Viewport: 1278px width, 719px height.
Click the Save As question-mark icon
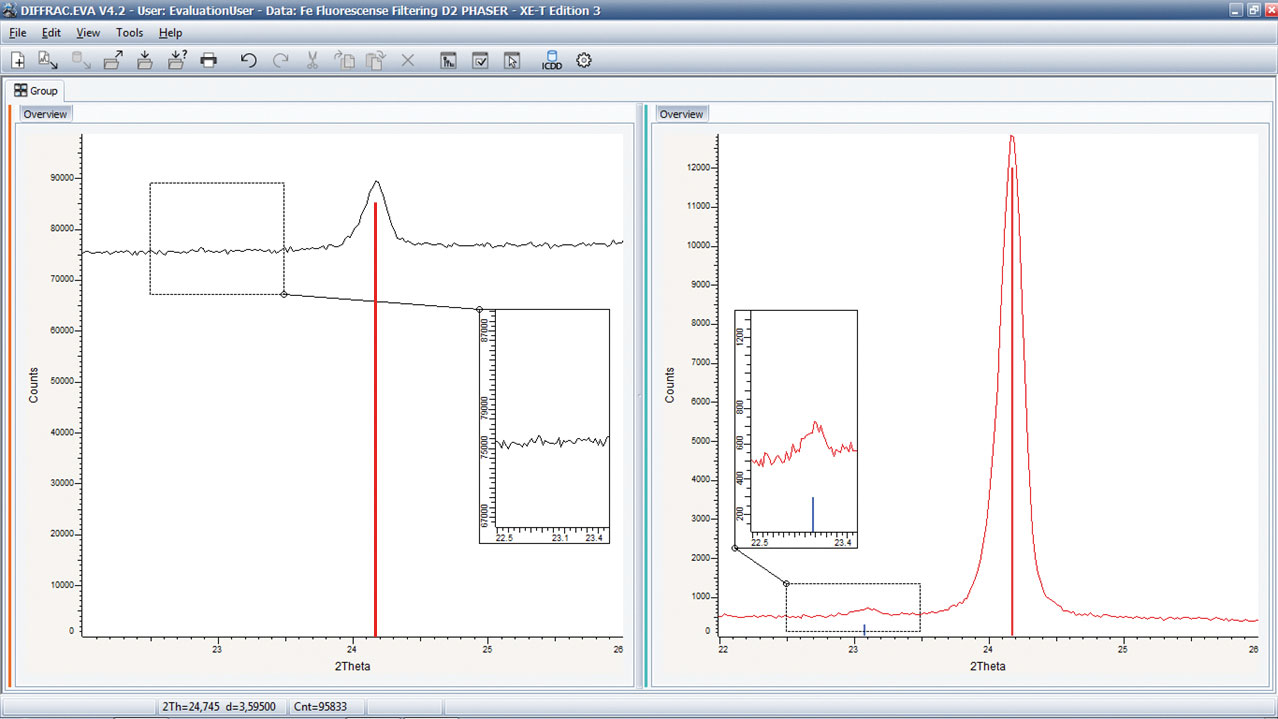177,61
